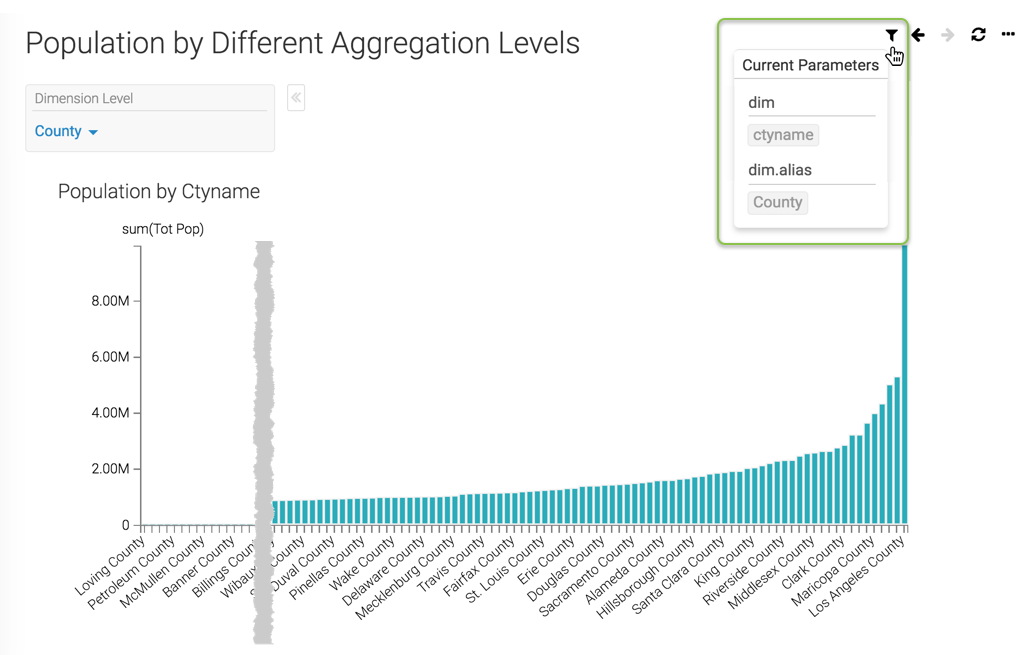Click the County tag under dim.alias
1027x655 pixels.
point(777,202)
